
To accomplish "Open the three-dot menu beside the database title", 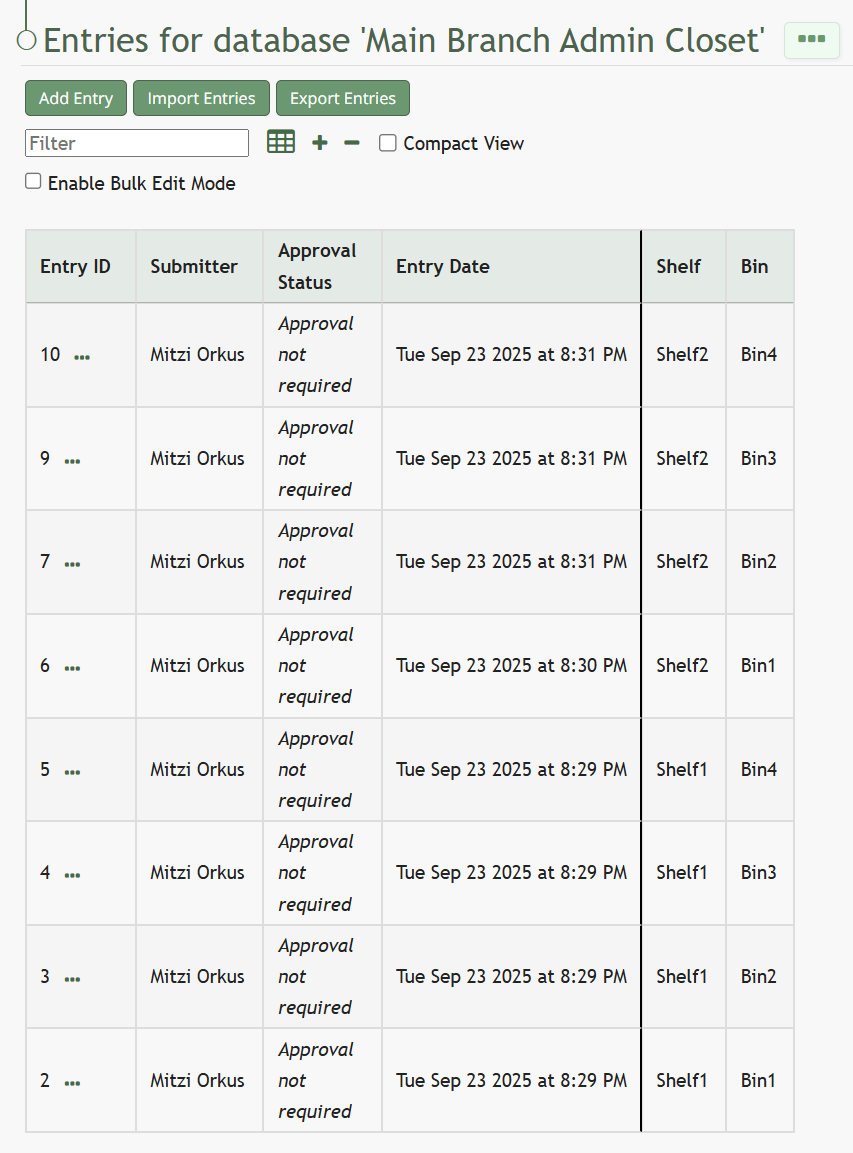I will (812, 40).
